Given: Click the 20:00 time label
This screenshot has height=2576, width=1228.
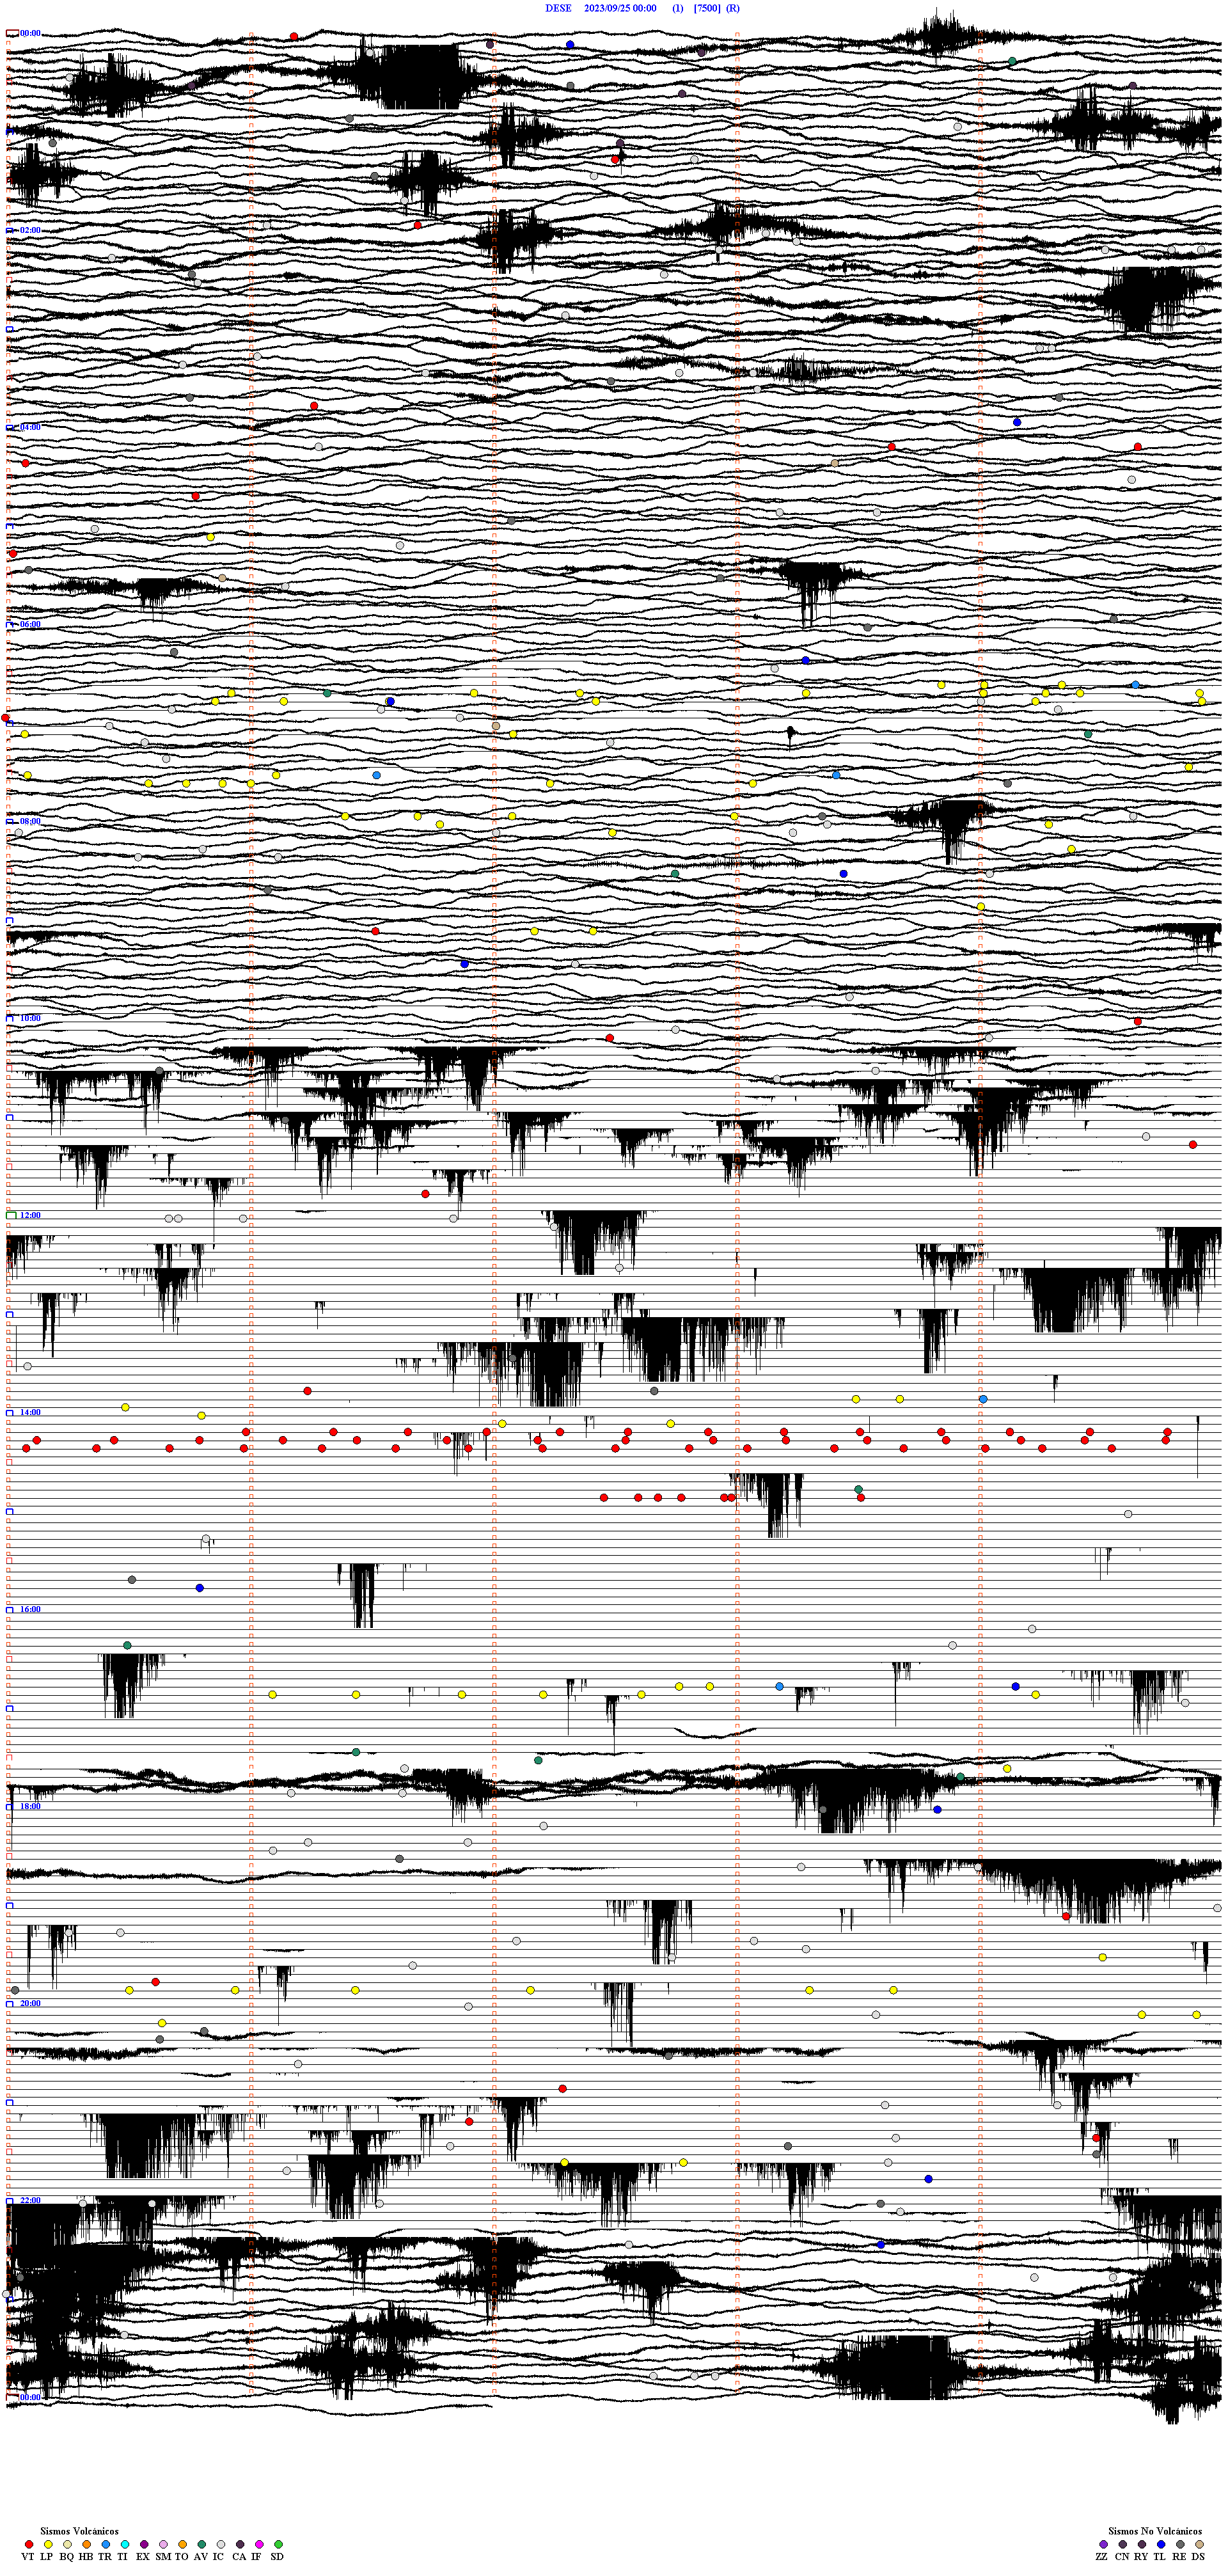Looking at the screenshot, I should [x=30, y=2003].
